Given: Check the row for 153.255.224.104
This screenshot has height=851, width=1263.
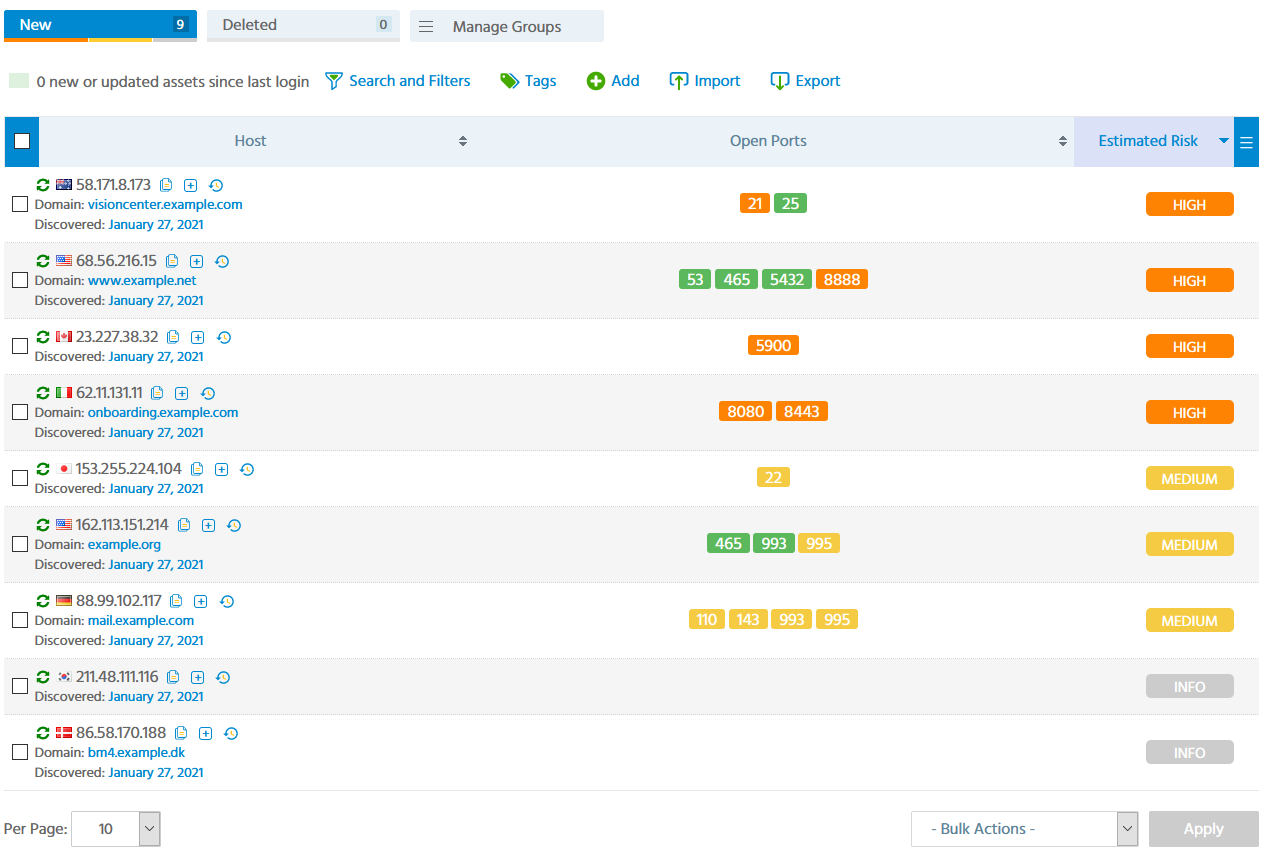Looking at the screenshot, I should coord(19,478).
